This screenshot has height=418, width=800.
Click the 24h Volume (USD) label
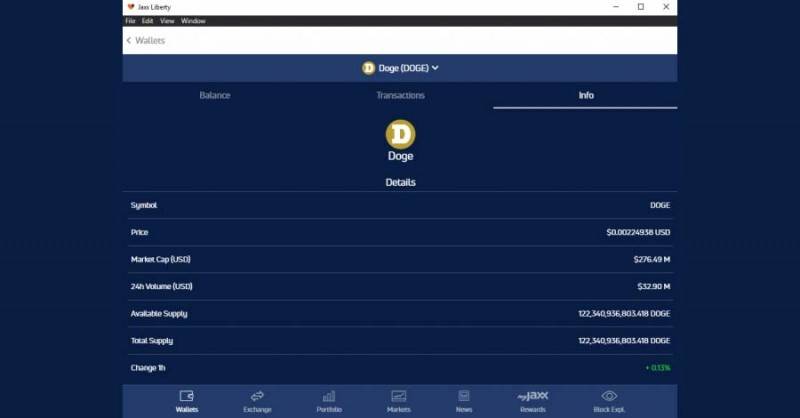pos(162,286)
